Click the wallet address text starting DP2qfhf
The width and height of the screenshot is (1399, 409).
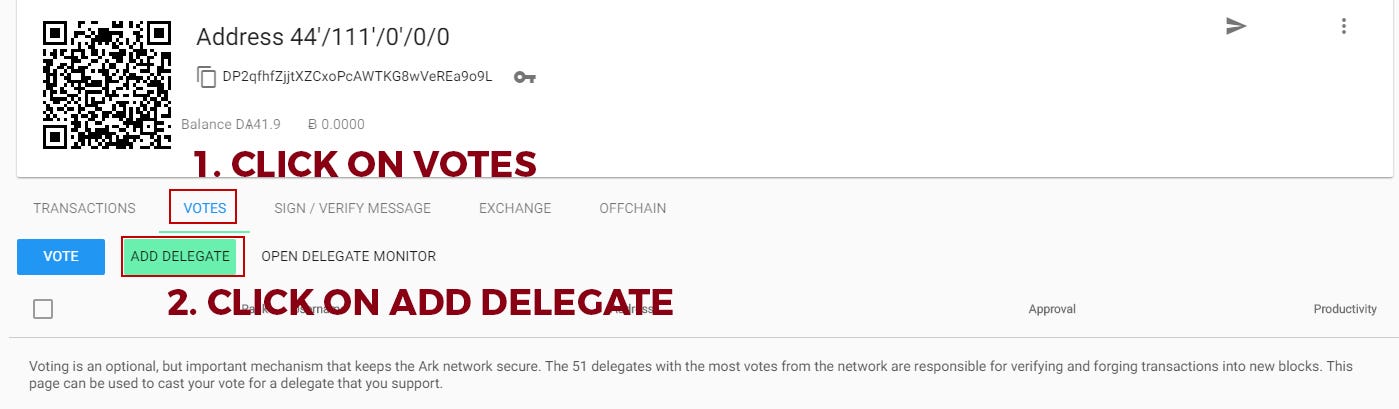tap(357, 77)
